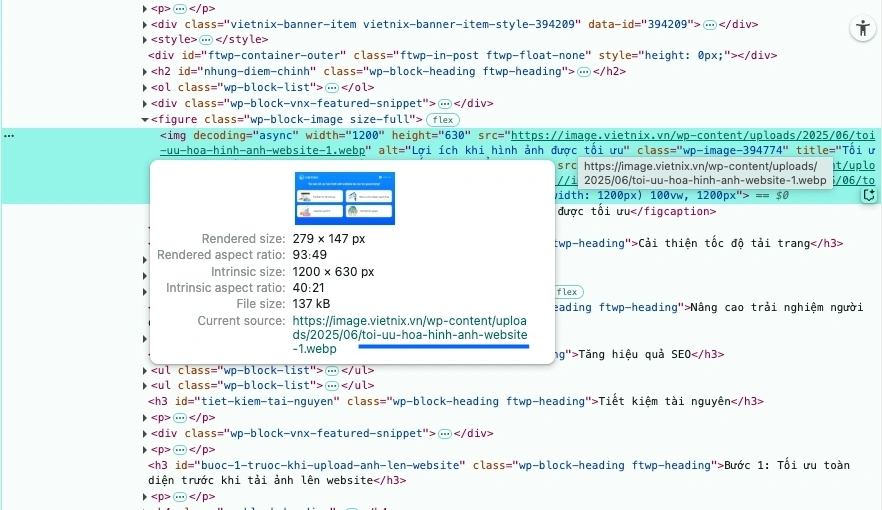Expand the ol wp-block-list node
The width and height of the screenshot is (882, 510).
pyautogui.click(x=145, y=87)
